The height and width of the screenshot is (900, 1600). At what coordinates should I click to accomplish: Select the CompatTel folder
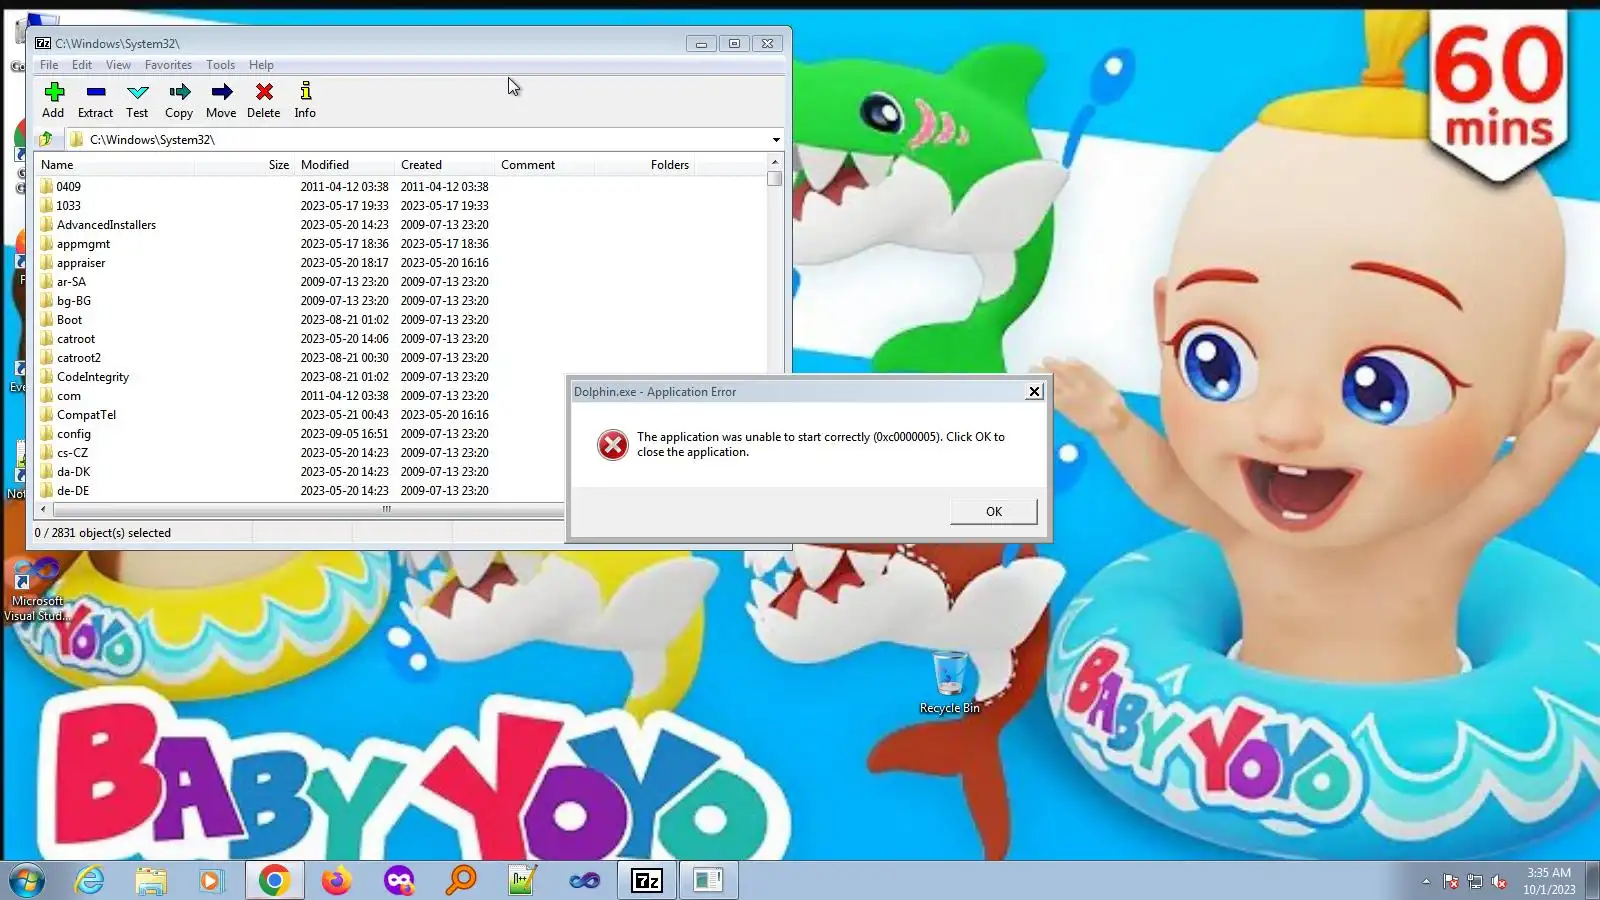(x=86, y=415)
